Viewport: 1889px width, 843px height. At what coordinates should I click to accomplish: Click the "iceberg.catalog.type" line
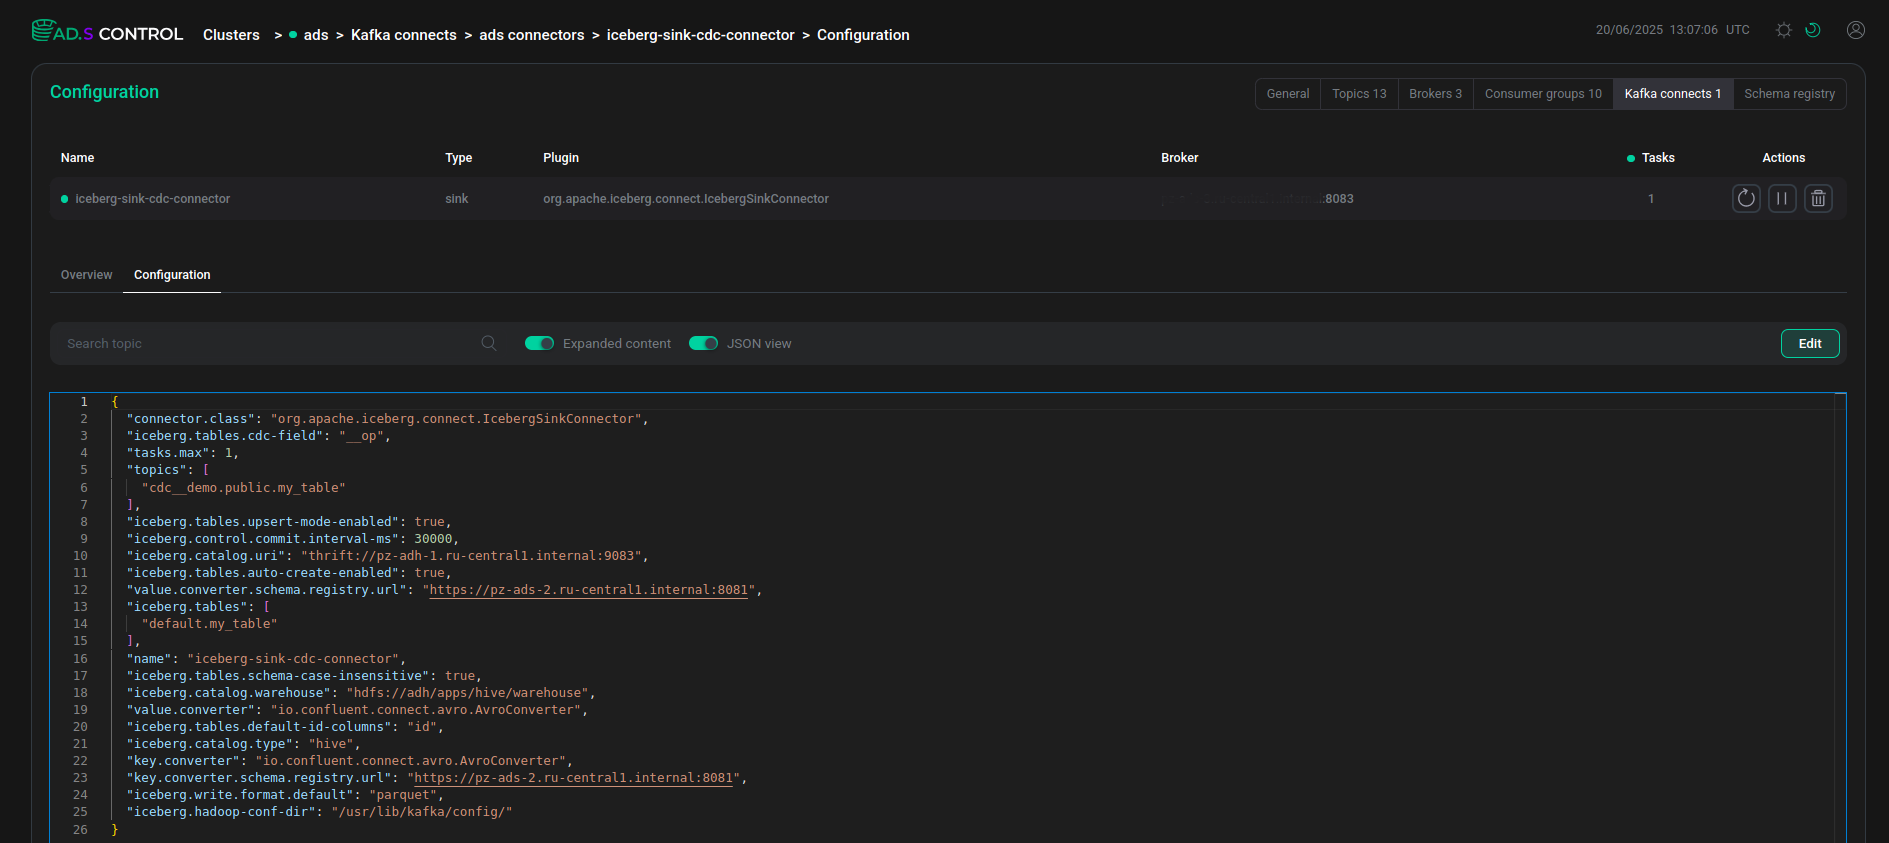pos(243,744)
